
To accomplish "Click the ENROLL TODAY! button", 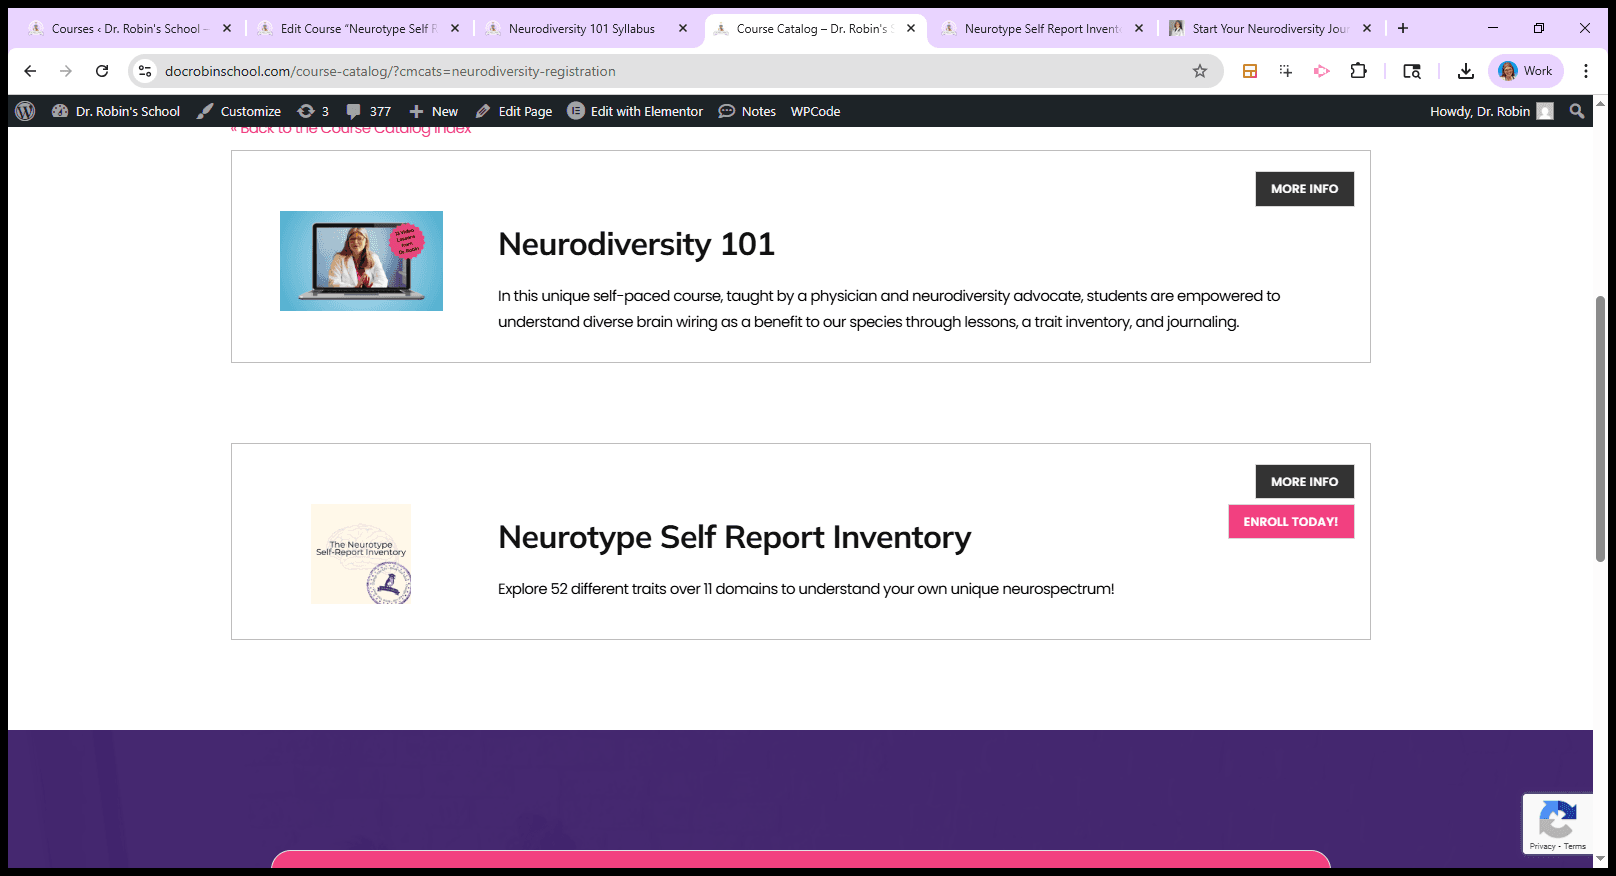I will 1291,522.
